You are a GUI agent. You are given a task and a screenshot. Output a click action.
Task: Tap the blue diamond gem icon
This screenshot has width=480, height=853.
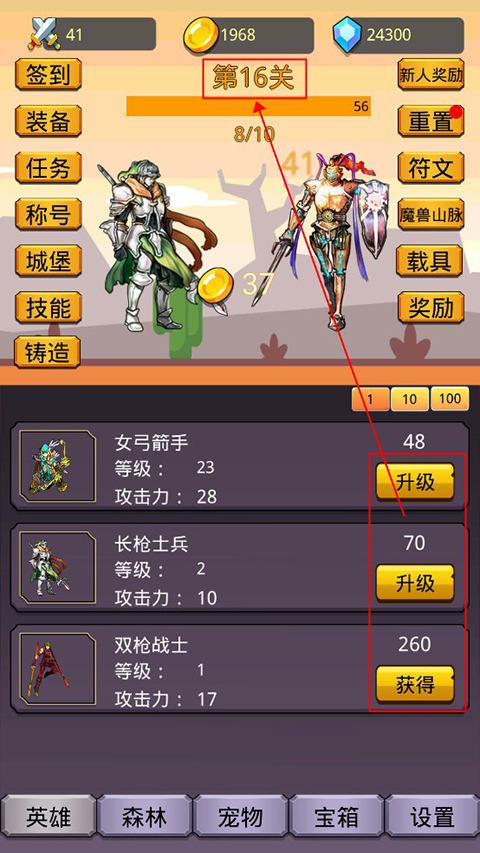[348, 34]
